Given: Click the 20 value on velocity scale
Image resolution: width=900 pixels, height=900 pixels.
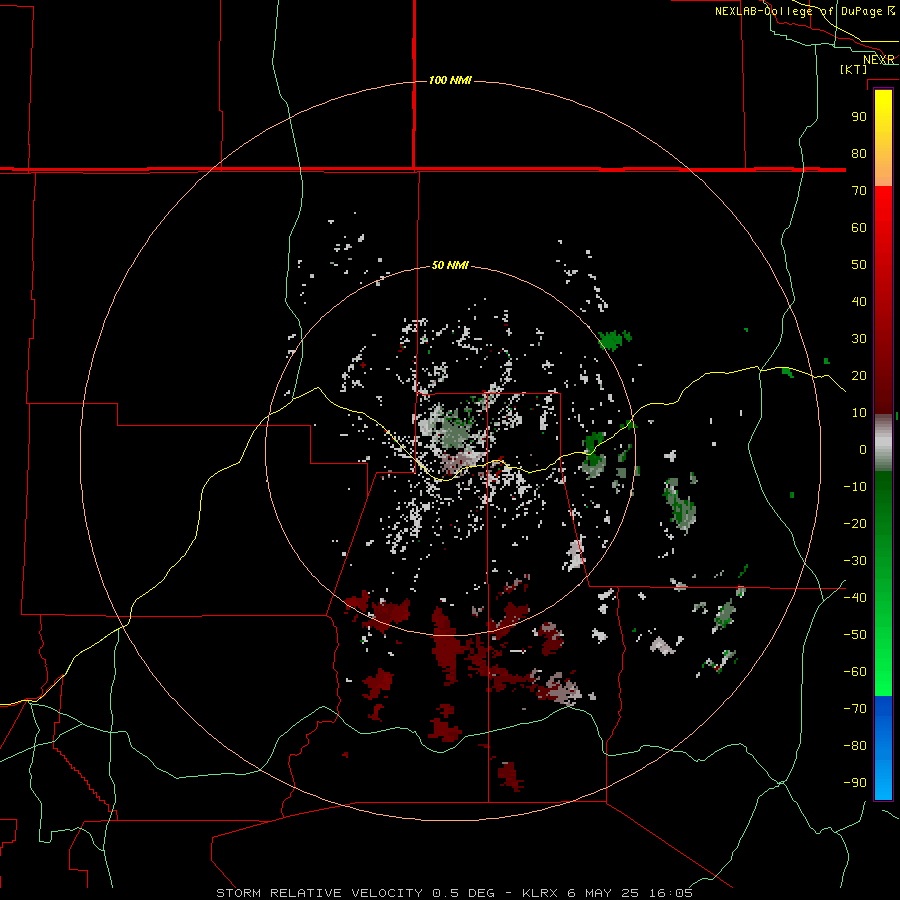Looking at the screenshot, I should [859, 375].
